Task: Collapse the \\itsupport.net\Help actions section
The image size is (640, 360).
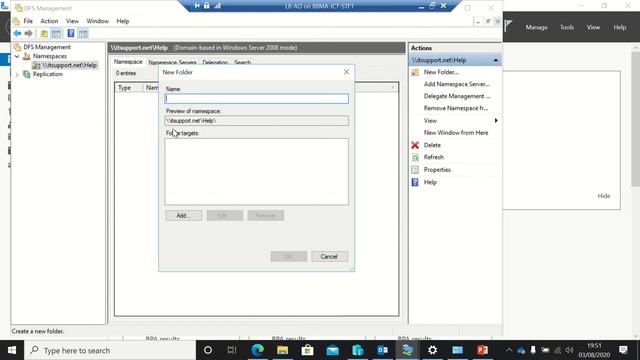Action: (496, 60)
